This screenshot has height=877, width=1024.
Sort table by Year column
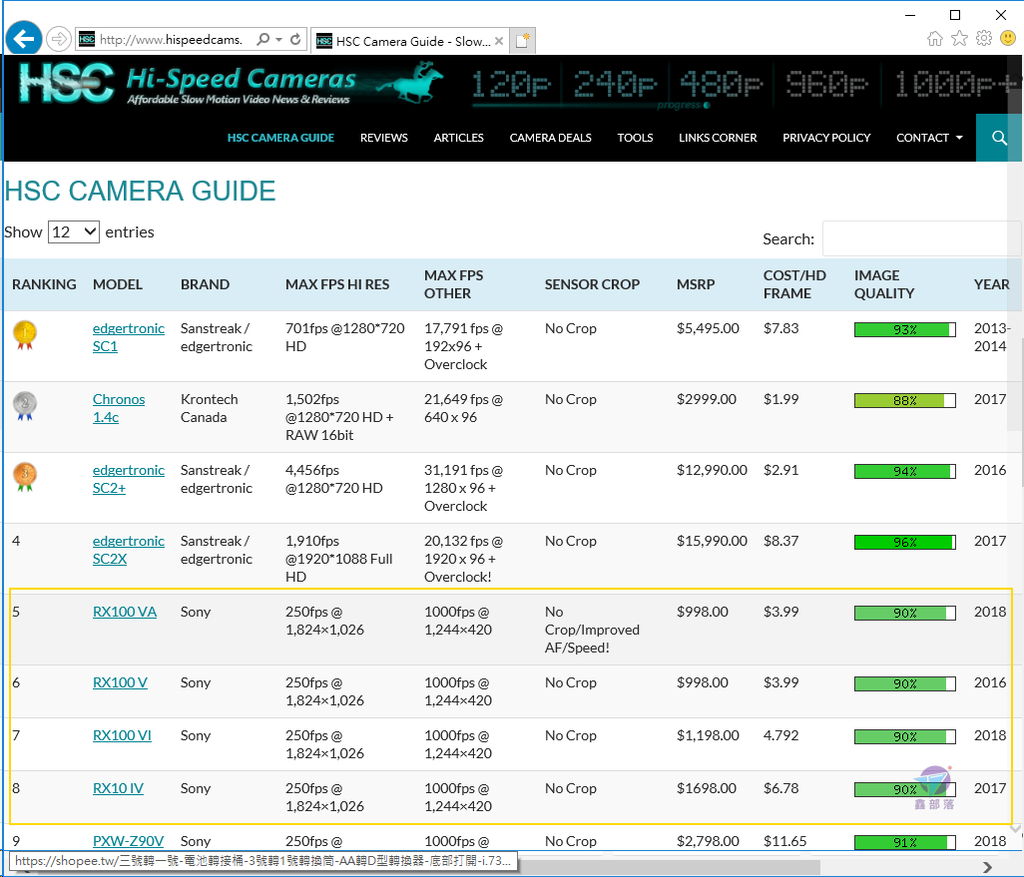click(991, 284)
